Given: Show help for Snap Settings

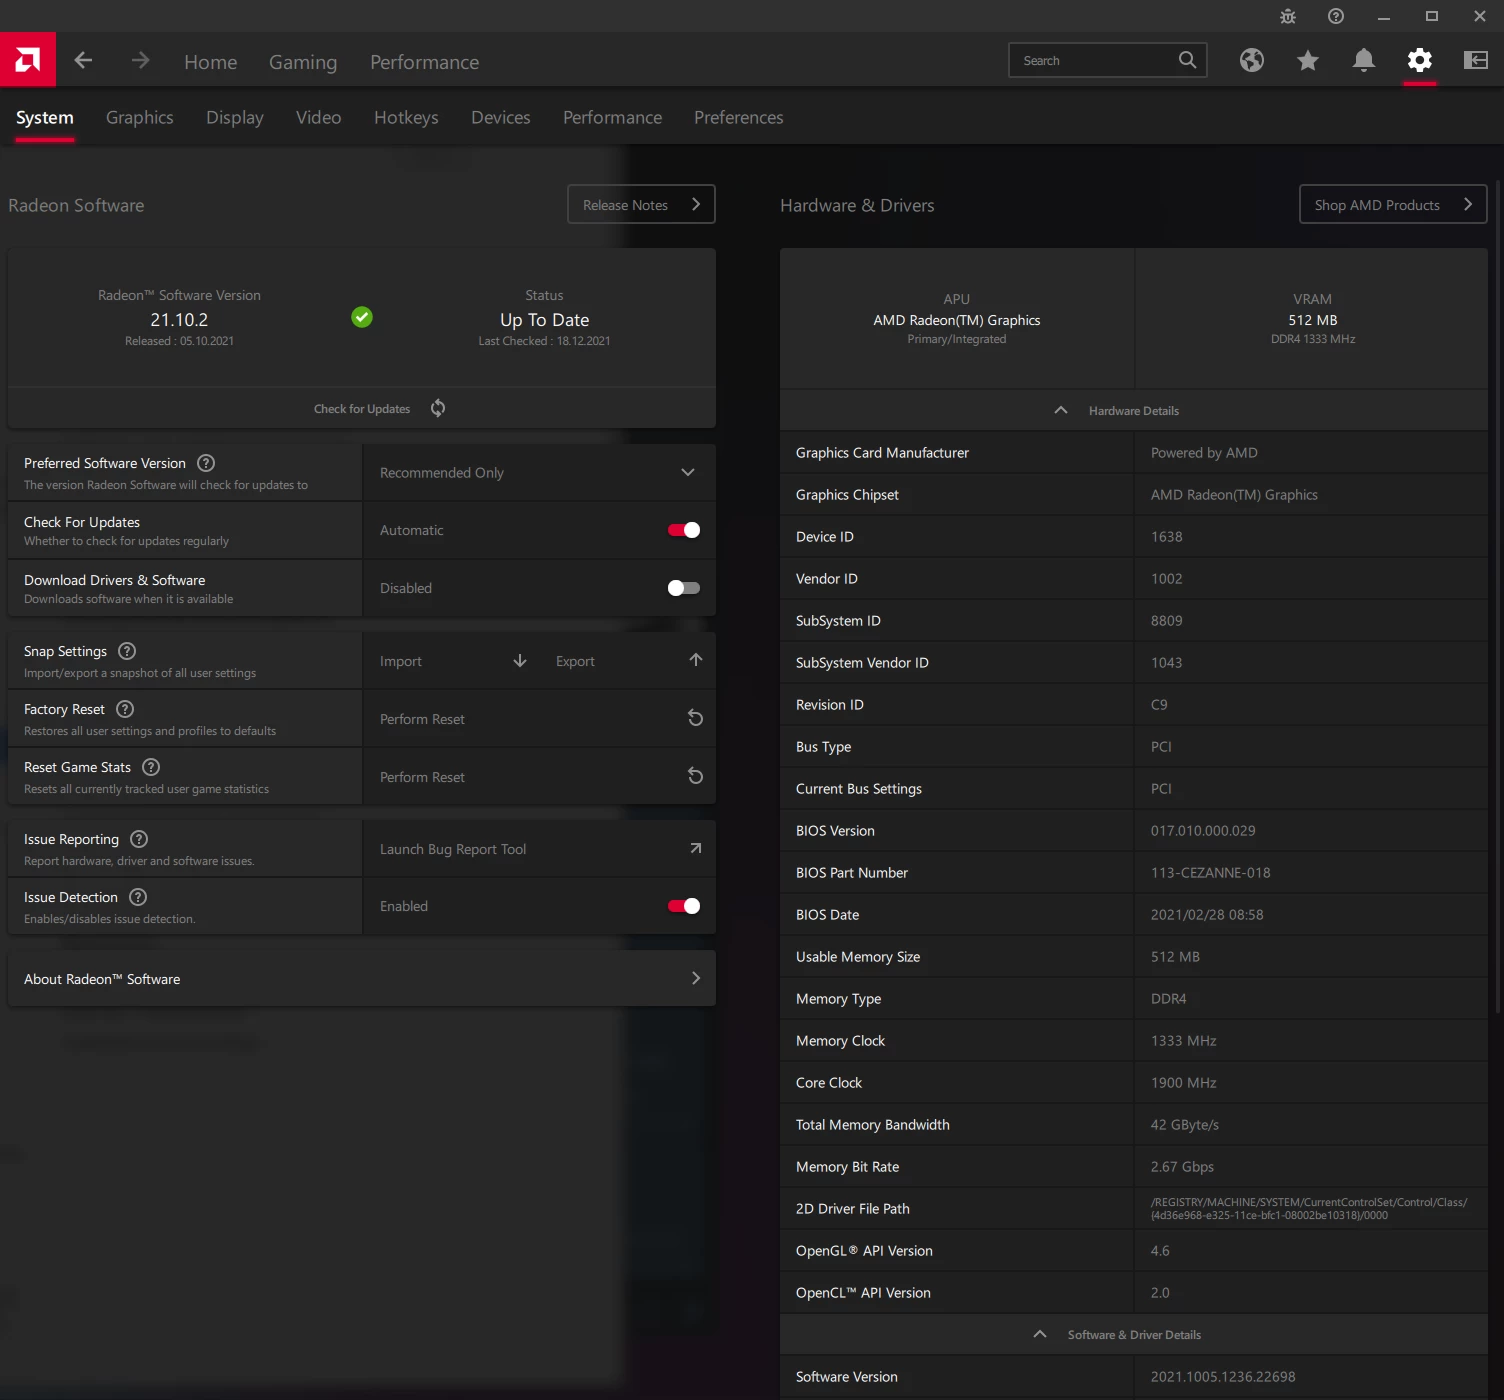Looking at the screenshot, I should coord(127,651).
